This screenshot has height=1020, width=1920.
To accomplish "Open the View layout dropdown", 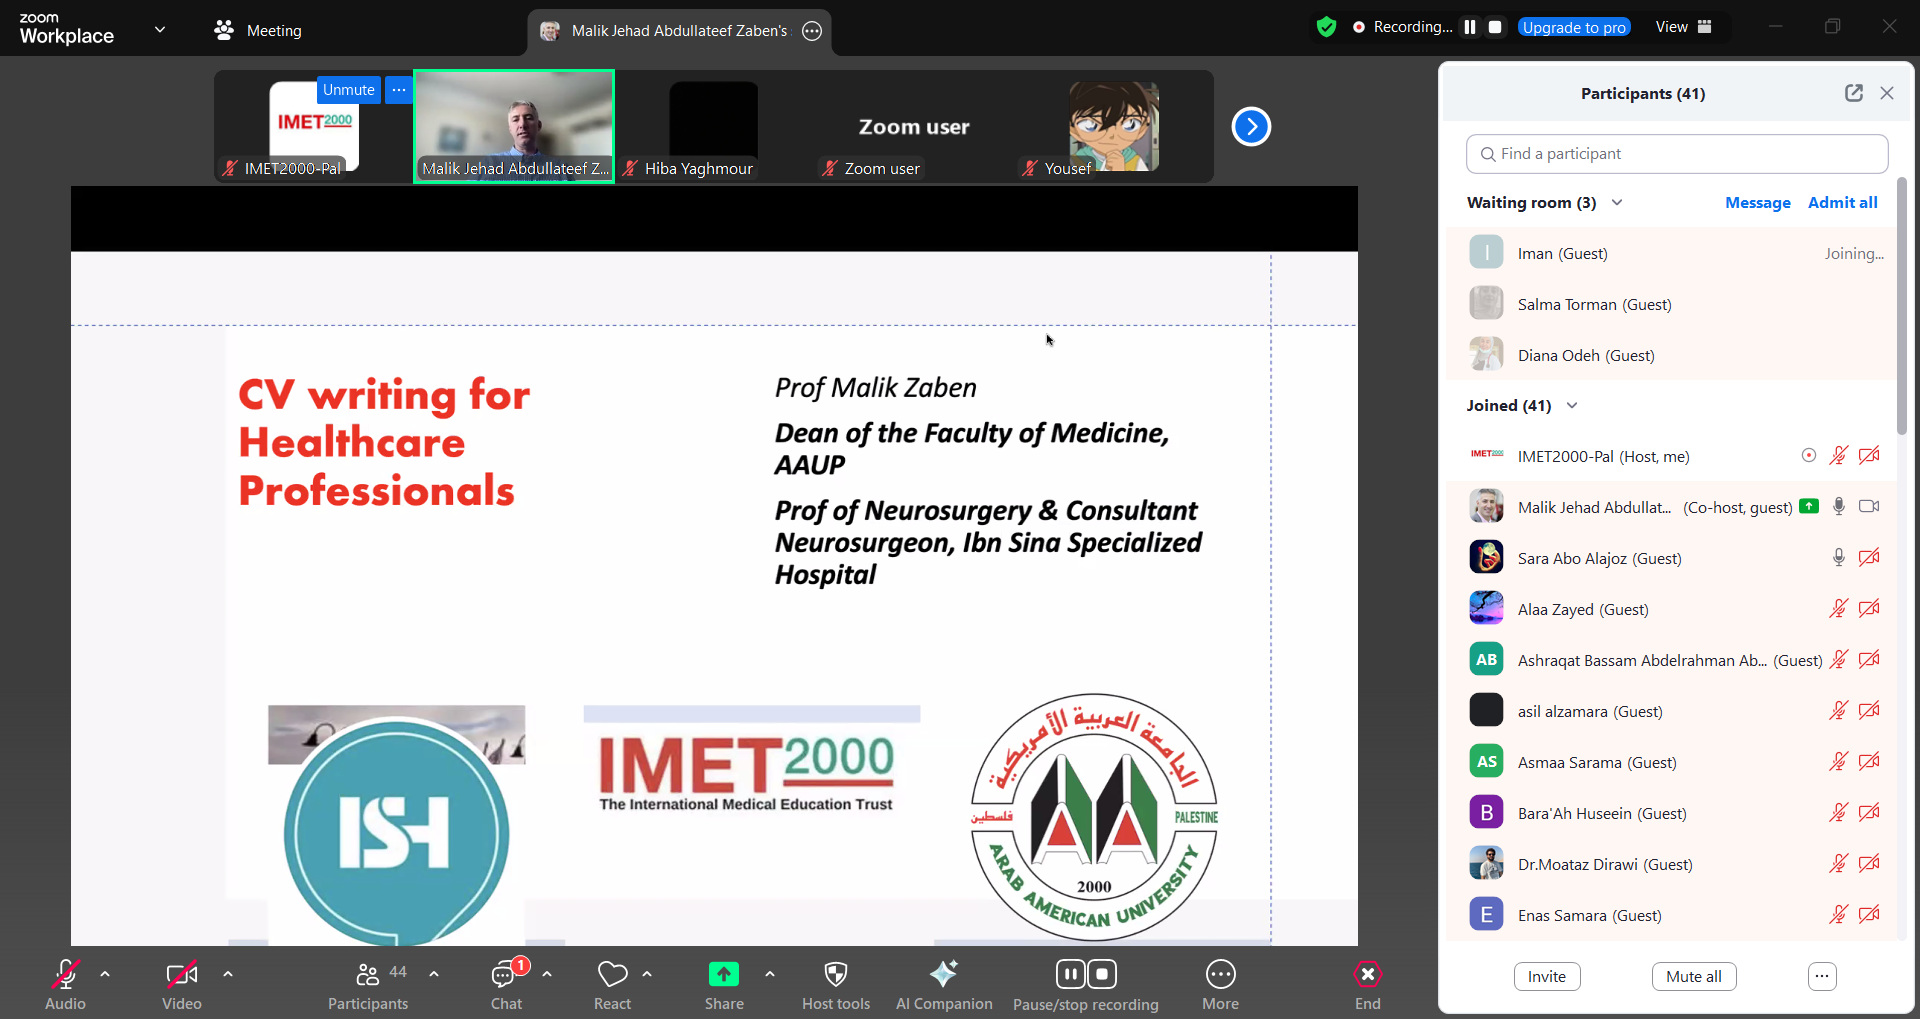I will pos(1683,27).
